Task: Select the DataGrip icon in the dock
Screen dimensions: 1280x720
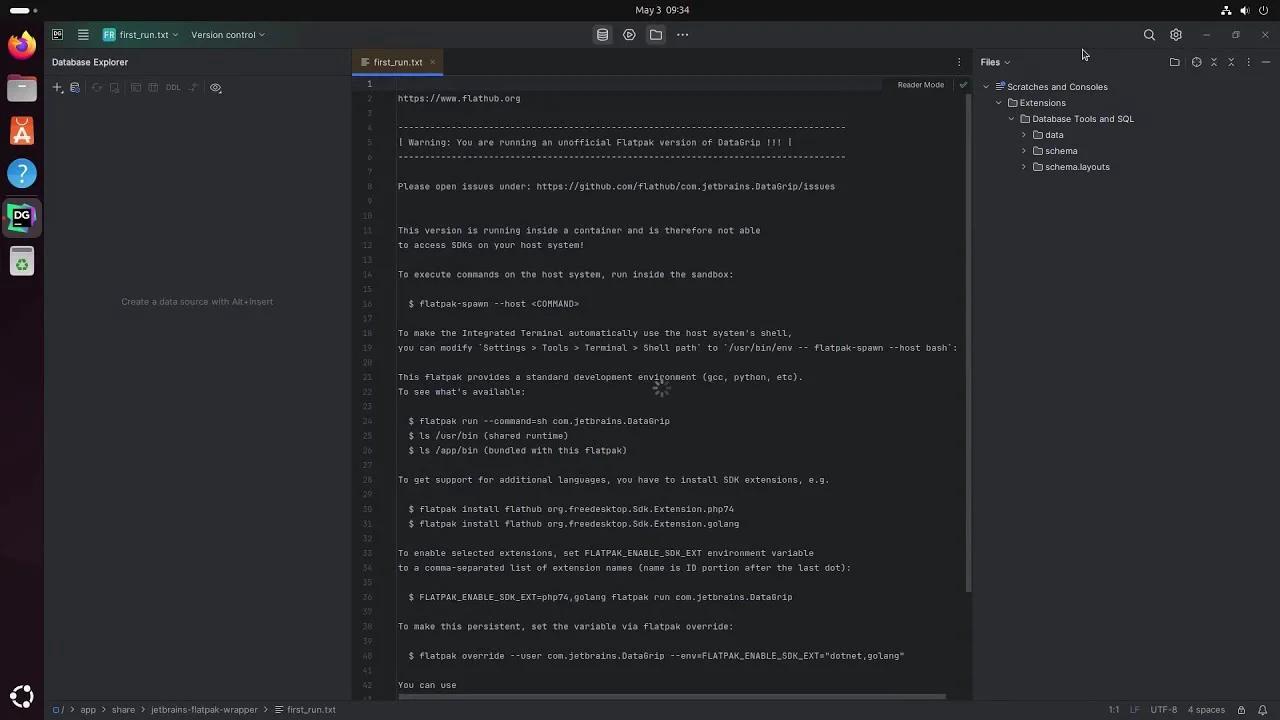Action: [21, 216]
